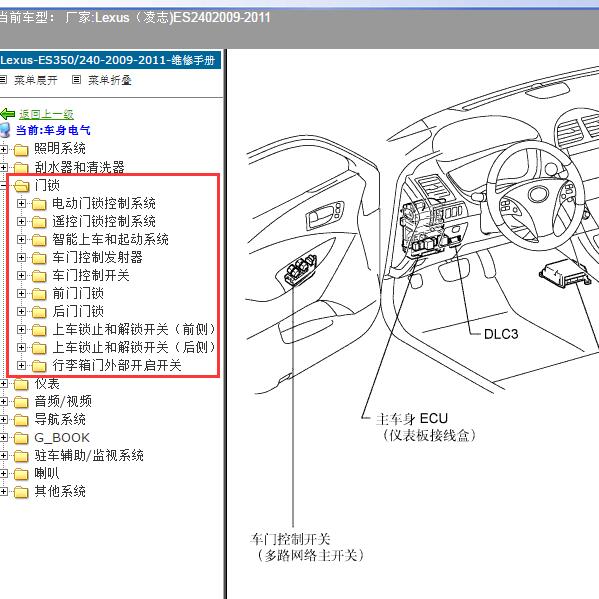This screenshot has height=599, width=599.
Task: Click the 导航系统 folder icon
Action: pos(21,420)
